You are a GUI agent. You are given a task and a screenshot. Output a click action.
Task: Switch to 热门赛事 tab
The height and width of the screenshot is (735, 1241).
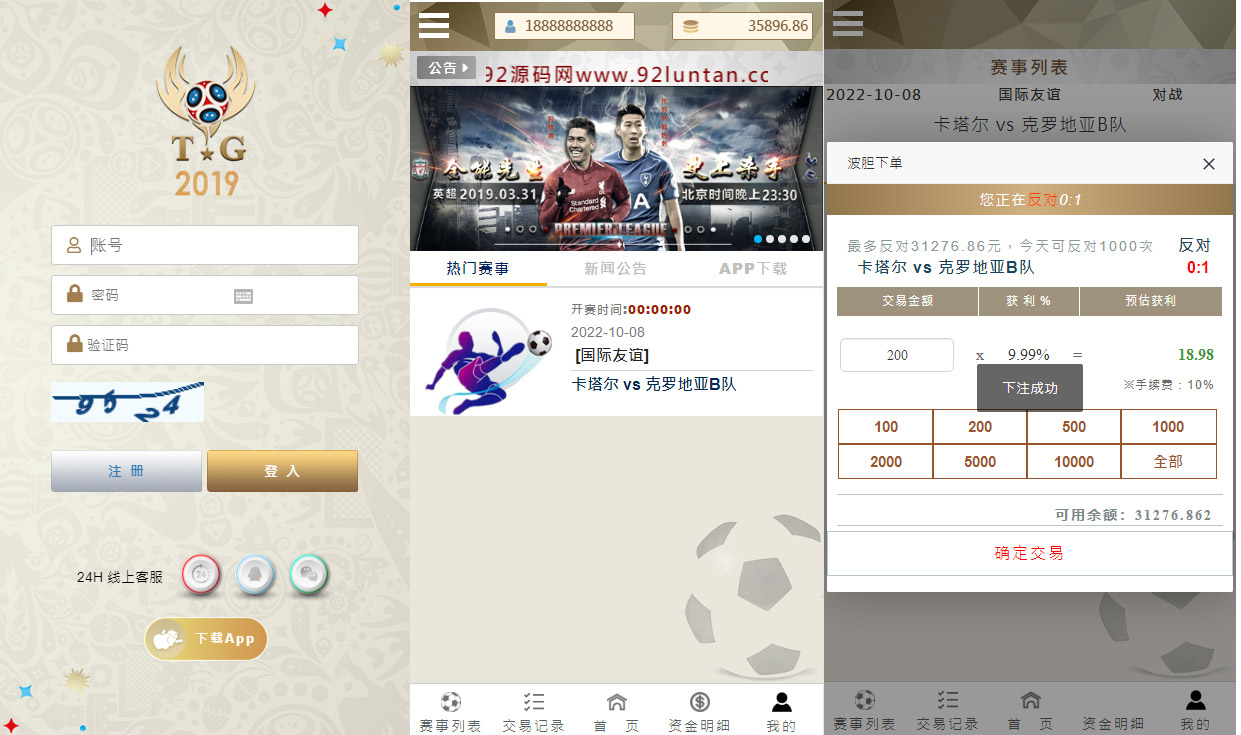[x=477, y=268]
